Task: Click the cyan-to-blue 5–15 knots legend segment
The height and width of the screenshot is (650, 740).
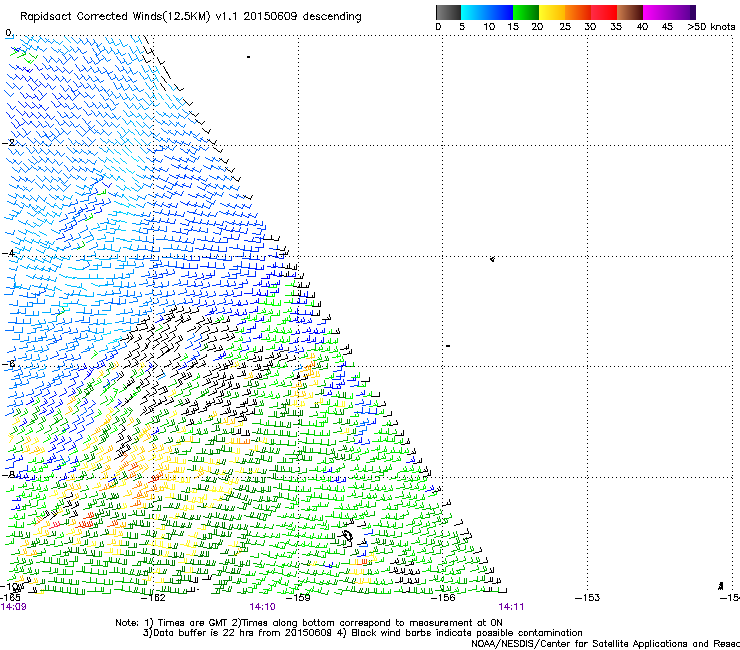Action: click(x=487, y=12)
